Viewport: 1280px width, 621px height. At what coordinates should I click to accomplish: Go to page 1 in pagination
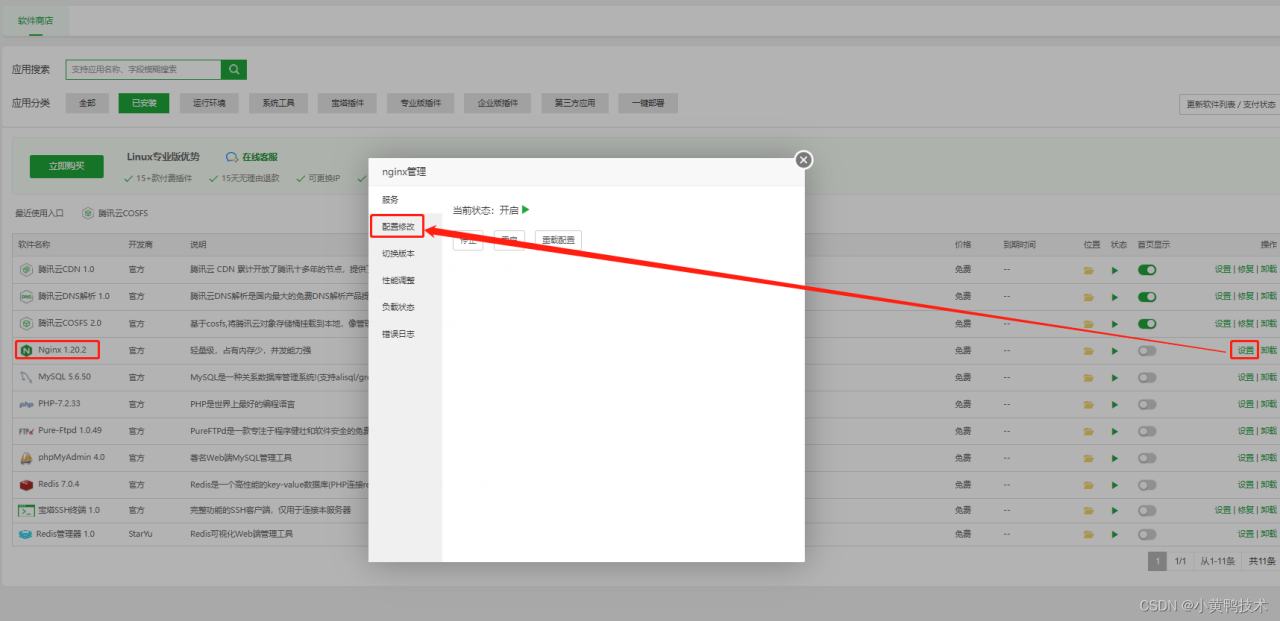click(x=1157, y=562)
